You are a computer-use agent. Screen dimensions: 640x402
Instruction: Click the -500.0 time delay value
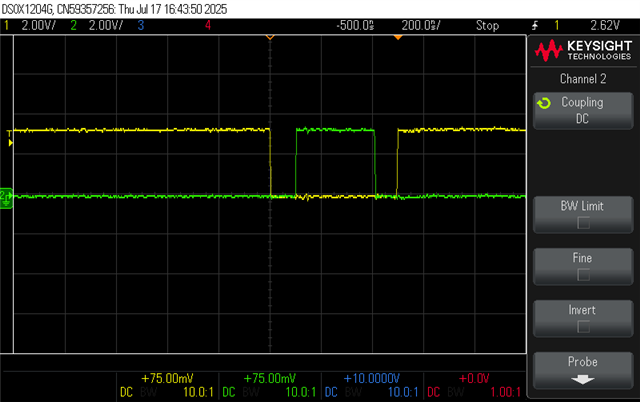(355, 26)
